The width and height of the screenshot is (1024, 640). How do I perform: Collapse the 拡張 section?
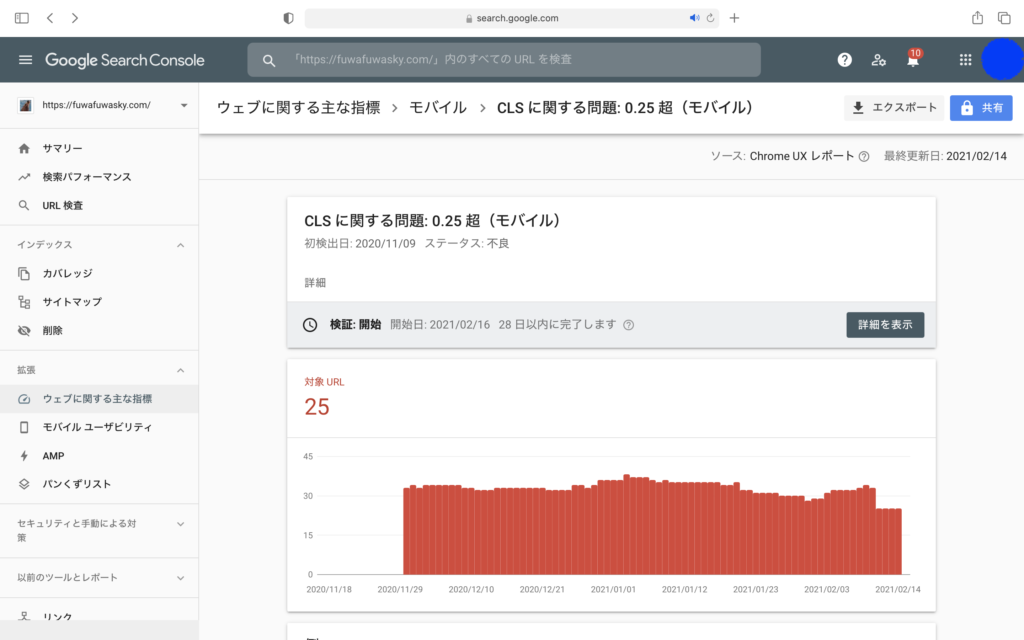[181, 370]
